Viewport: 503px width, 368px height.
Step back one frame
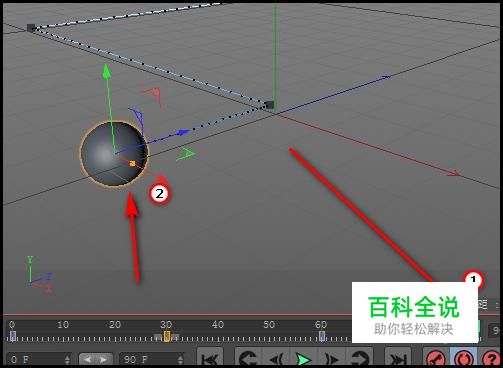click(x=276, y=359)
